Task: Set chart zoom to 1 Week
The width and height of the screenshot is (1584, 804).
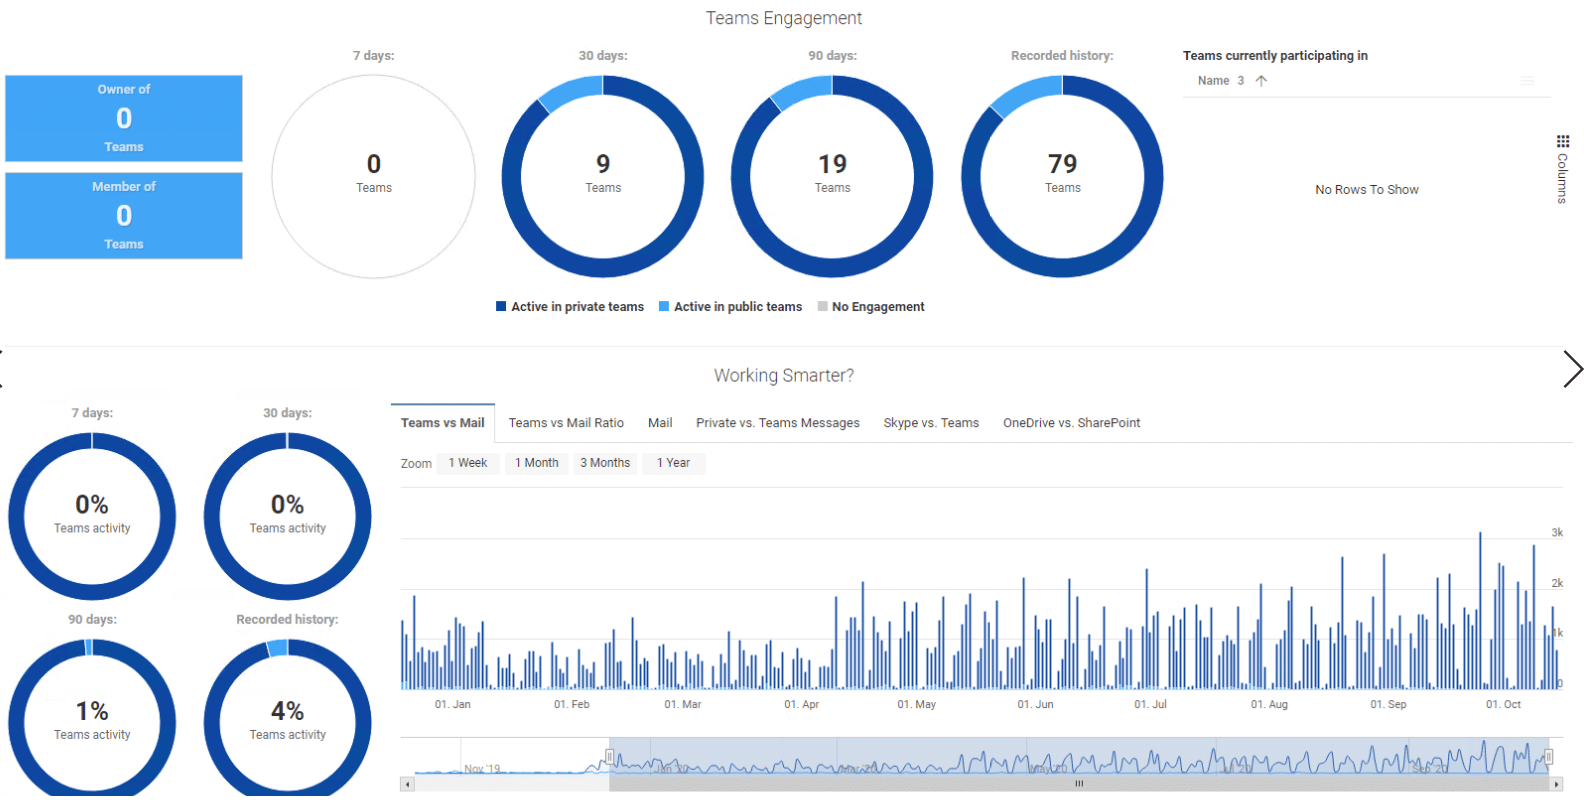Action: coord(467,463)
